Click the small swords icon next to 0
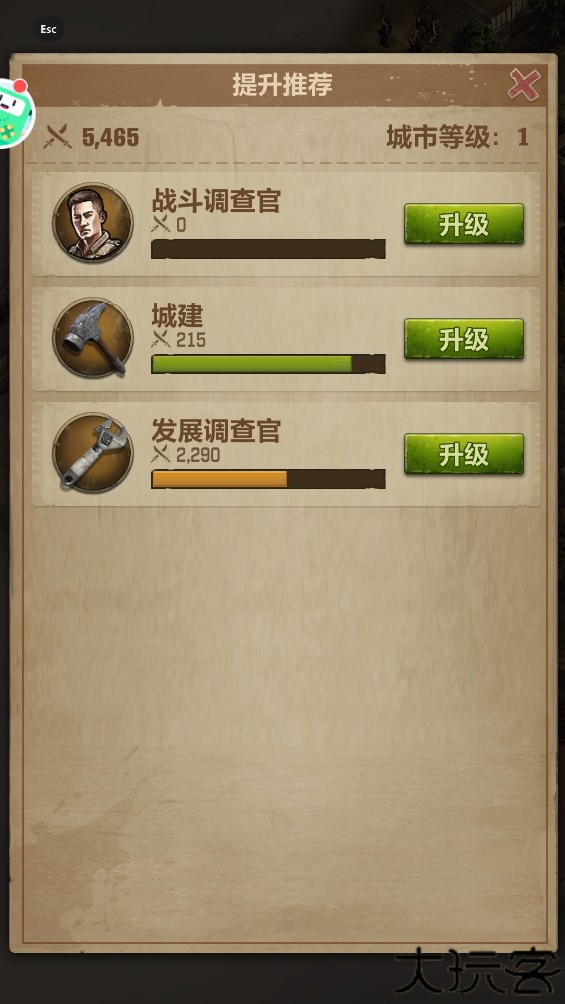This screenshot has height=1004, width=565. click(161, 225)
